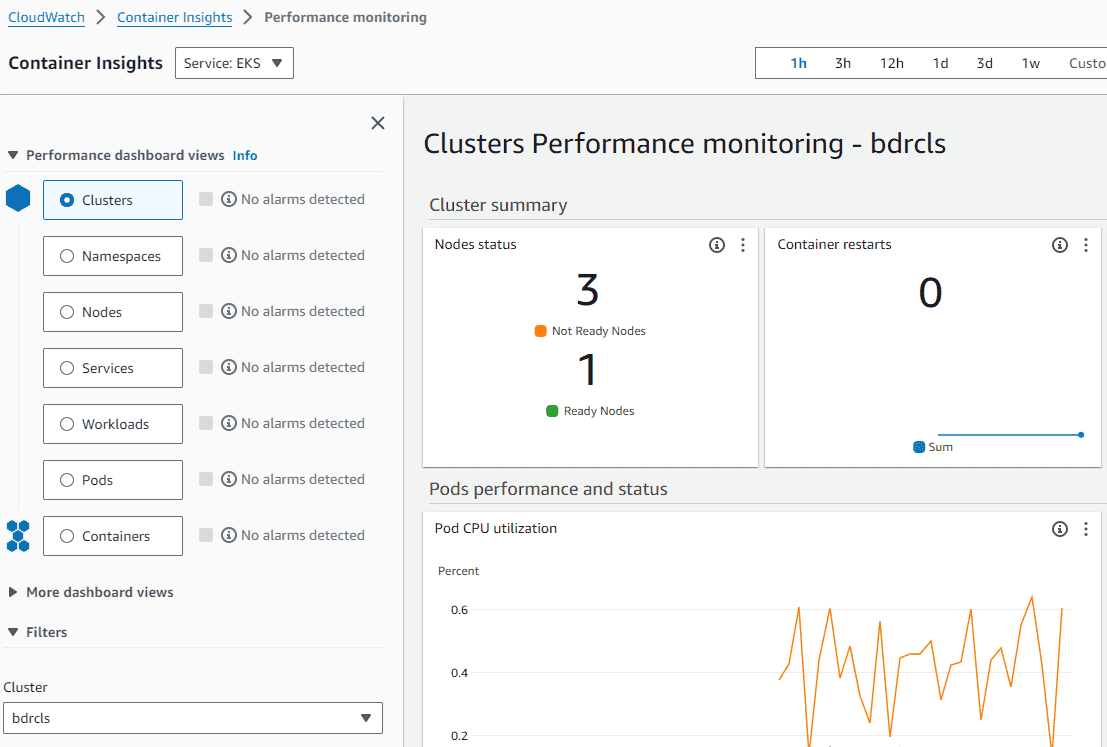Click the Nodes alarm status square
The image size is (1107, 747).
point(206,311)
